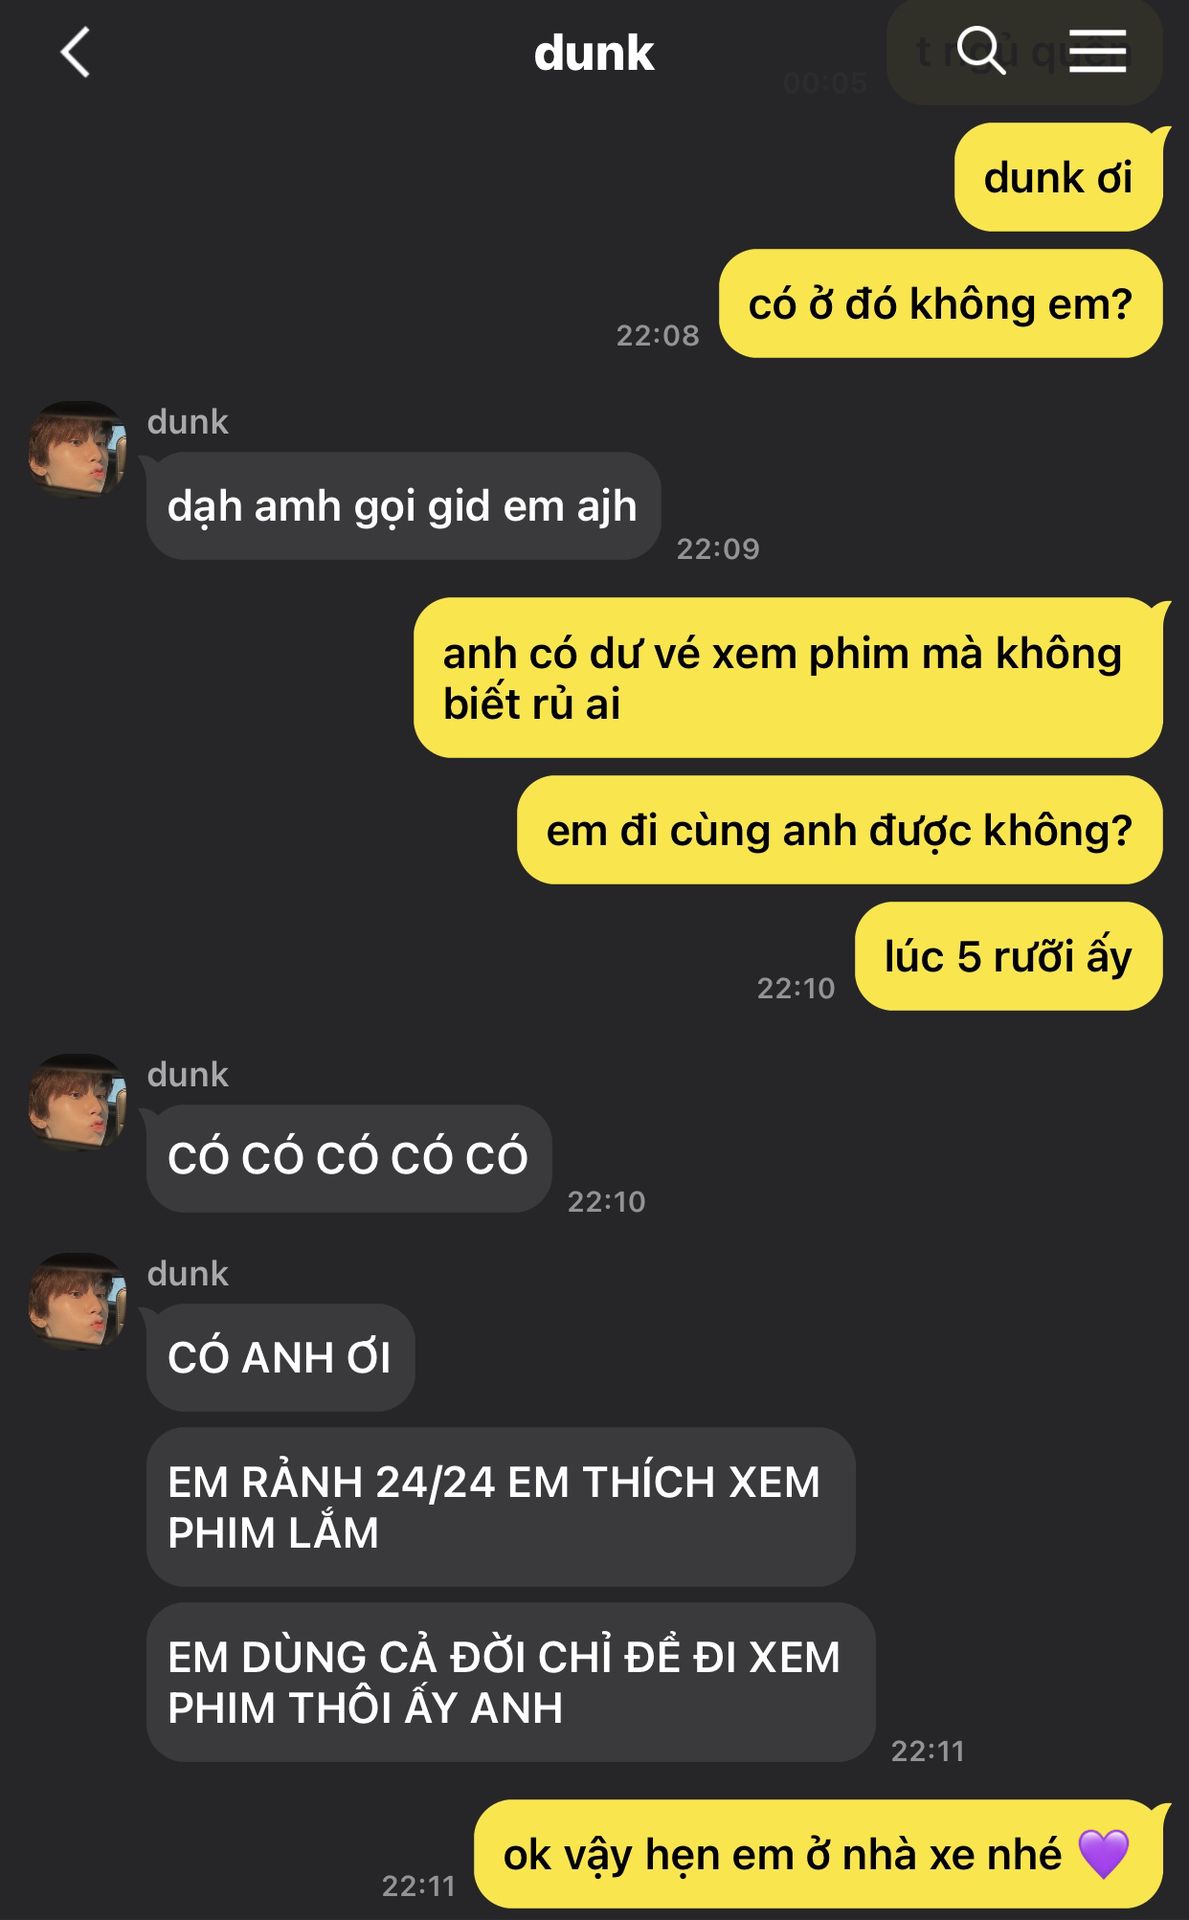Select the 'EM RẢNH 24/24' message bubble
The width and height of the screenshot is (1189, 1920).
click(500, 1507)
